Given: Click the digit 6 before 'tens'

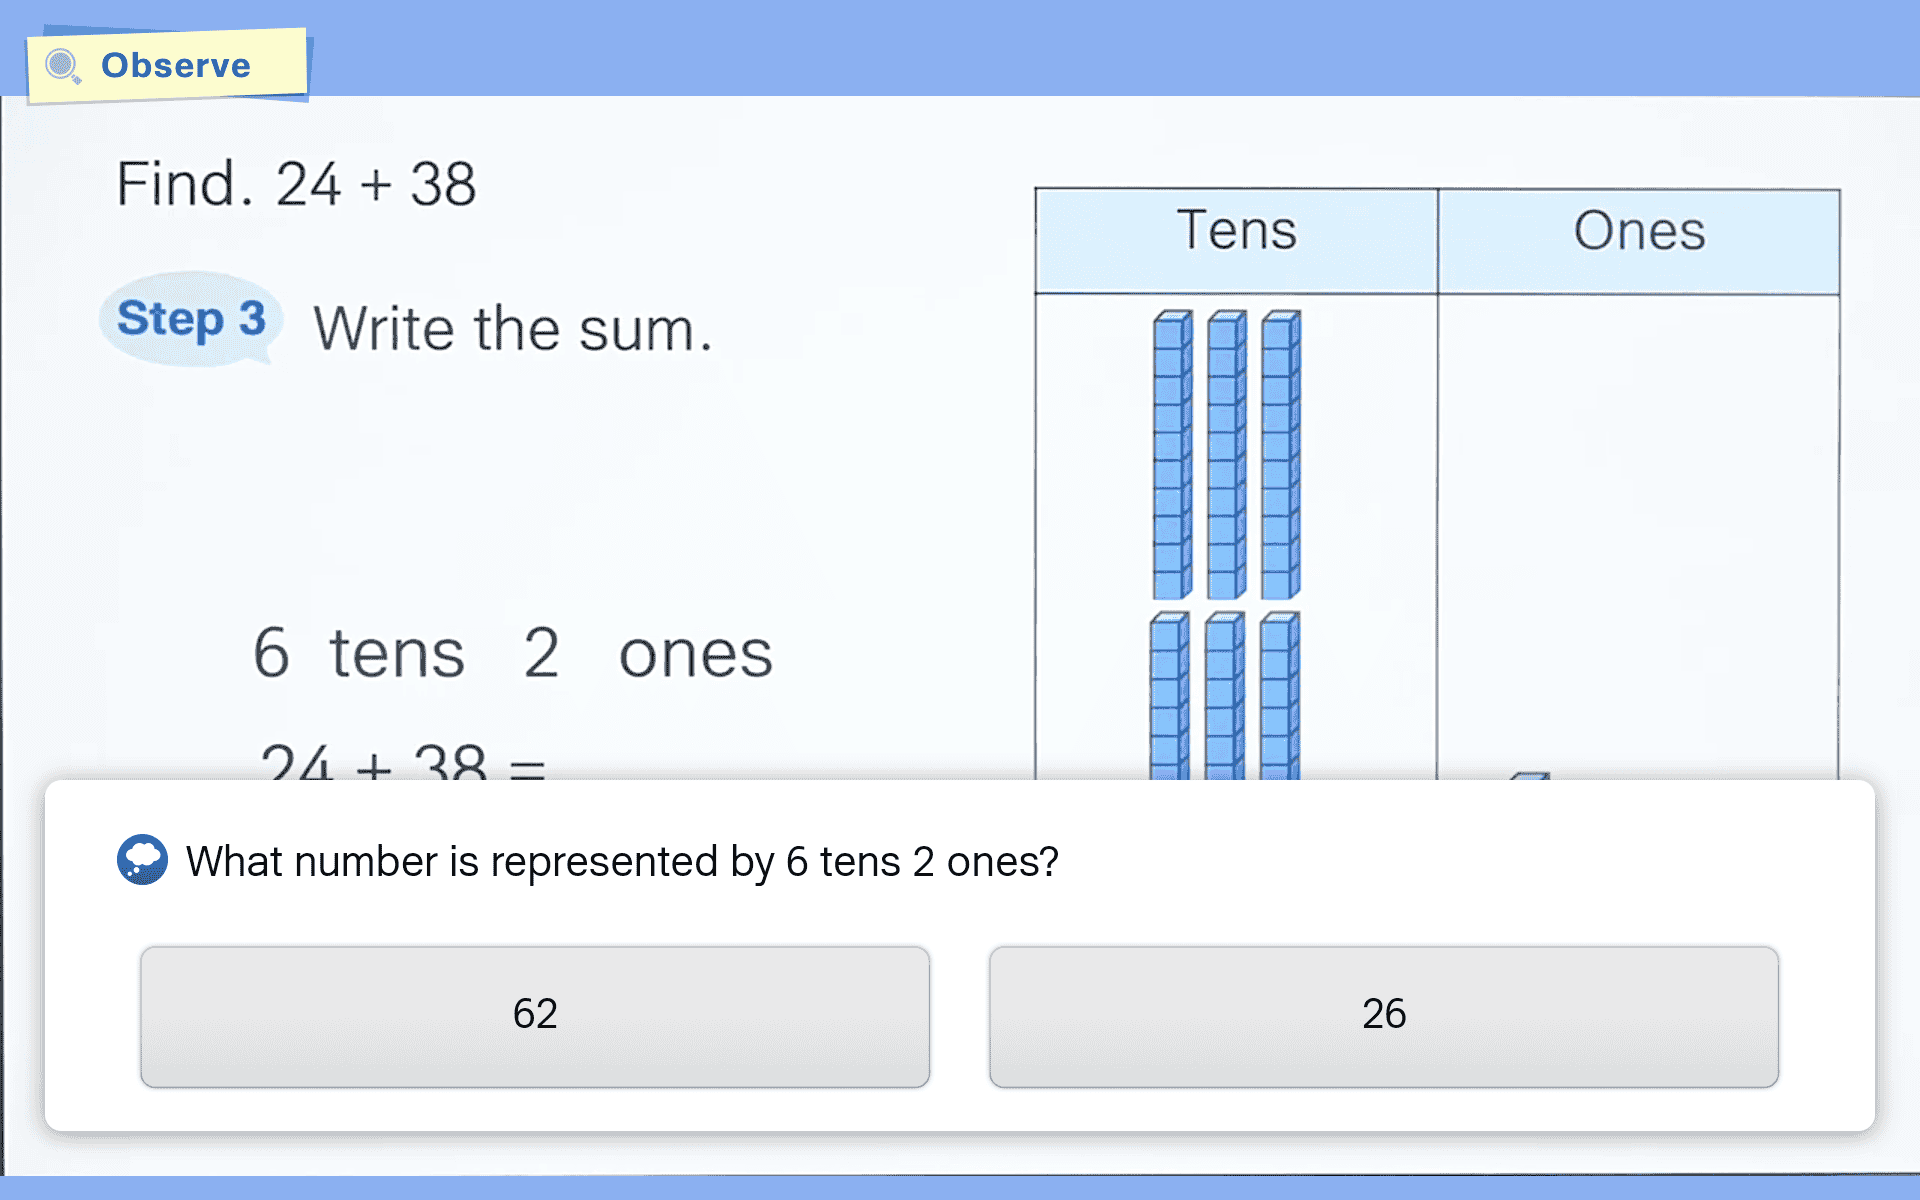Looking at the screenshot, I should 271,654.
